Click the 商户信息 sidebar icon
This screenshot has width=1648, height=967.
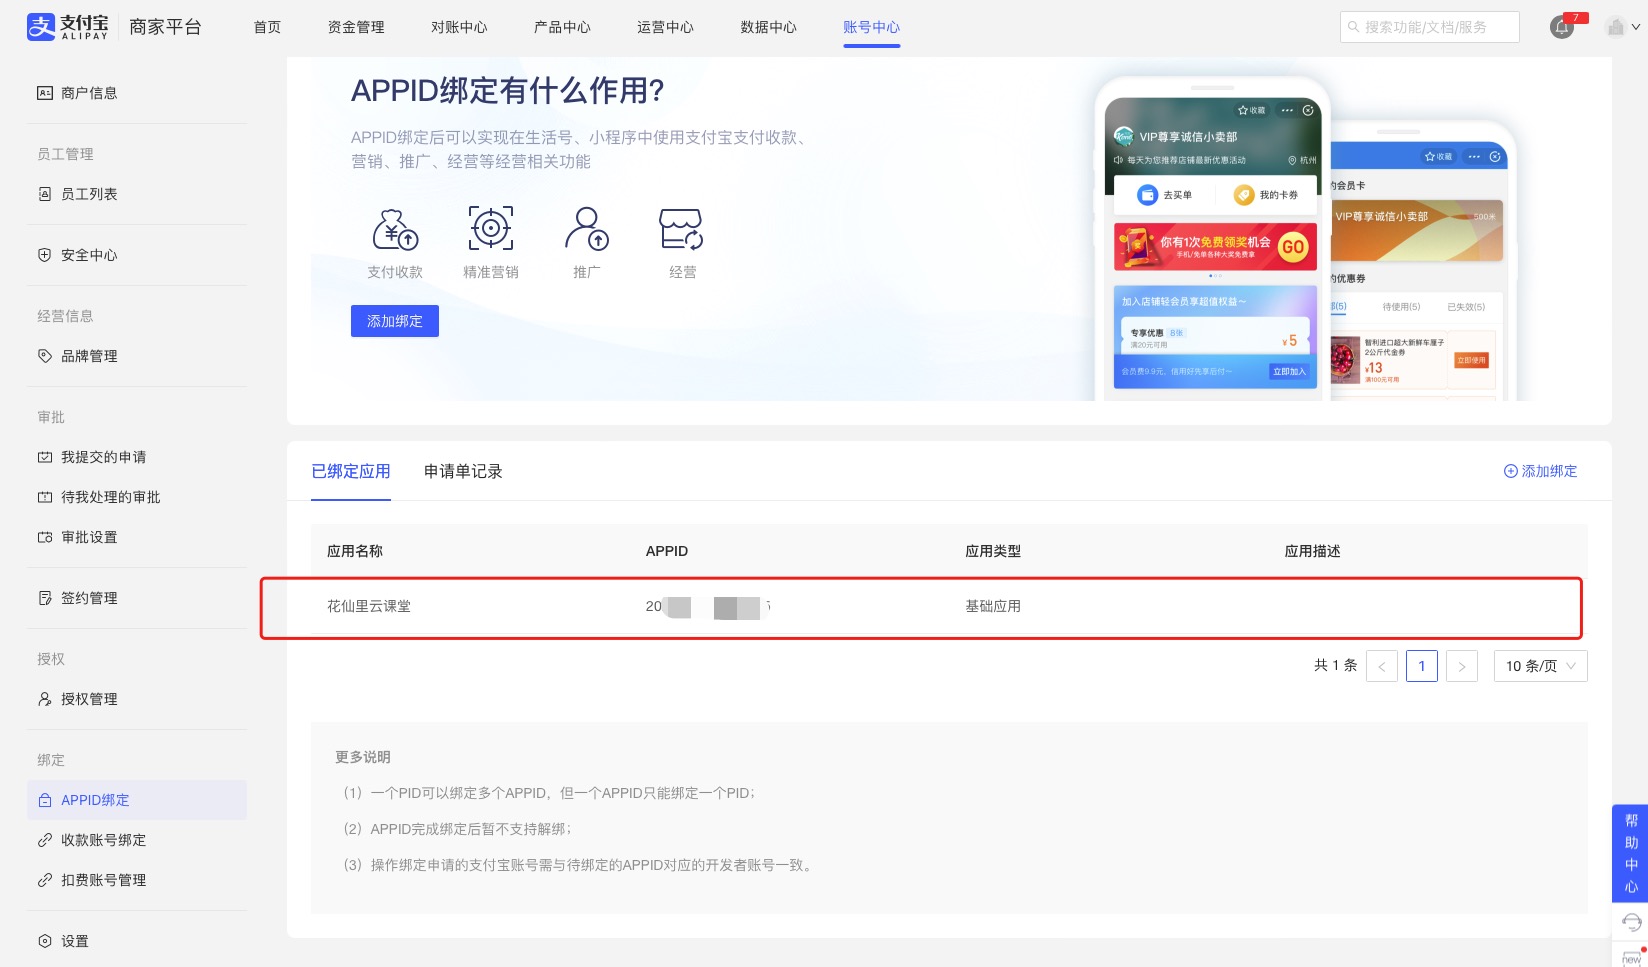coord(45,93)
